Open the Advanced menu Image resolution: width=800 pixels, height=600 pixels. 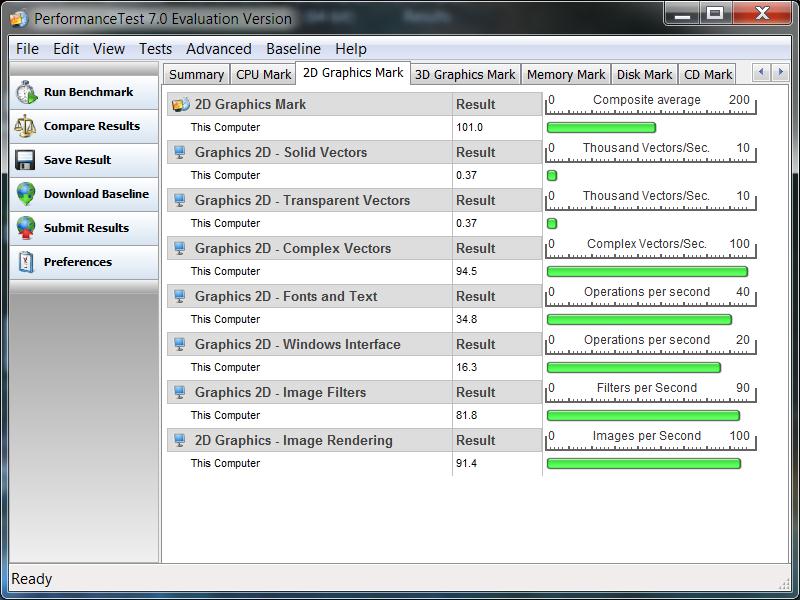(x=218, y=49)
